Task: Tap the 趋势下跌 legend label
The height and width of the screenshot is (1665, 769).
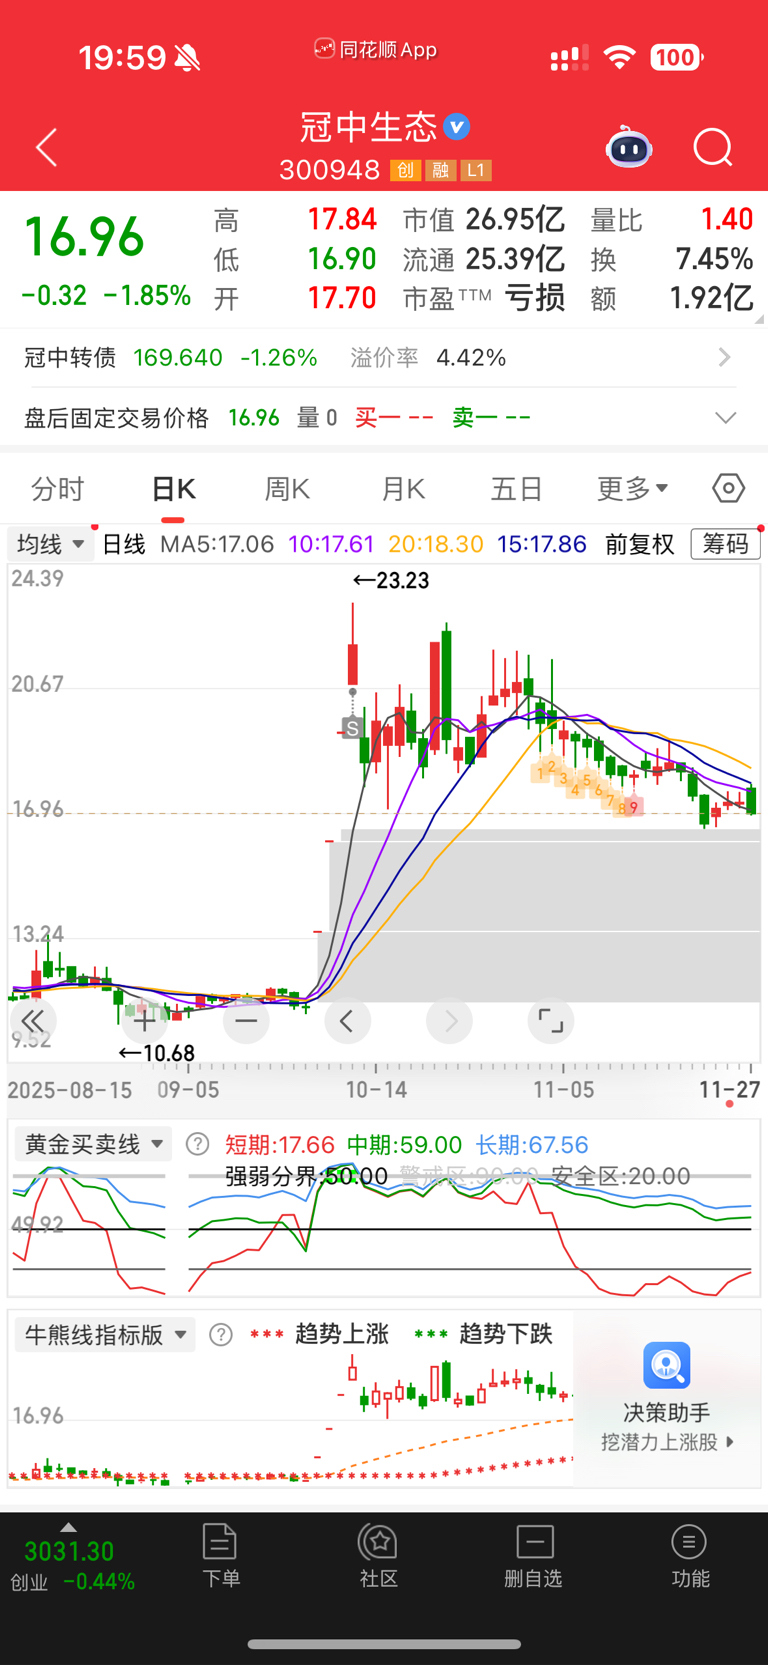Action: [505, 1334]
